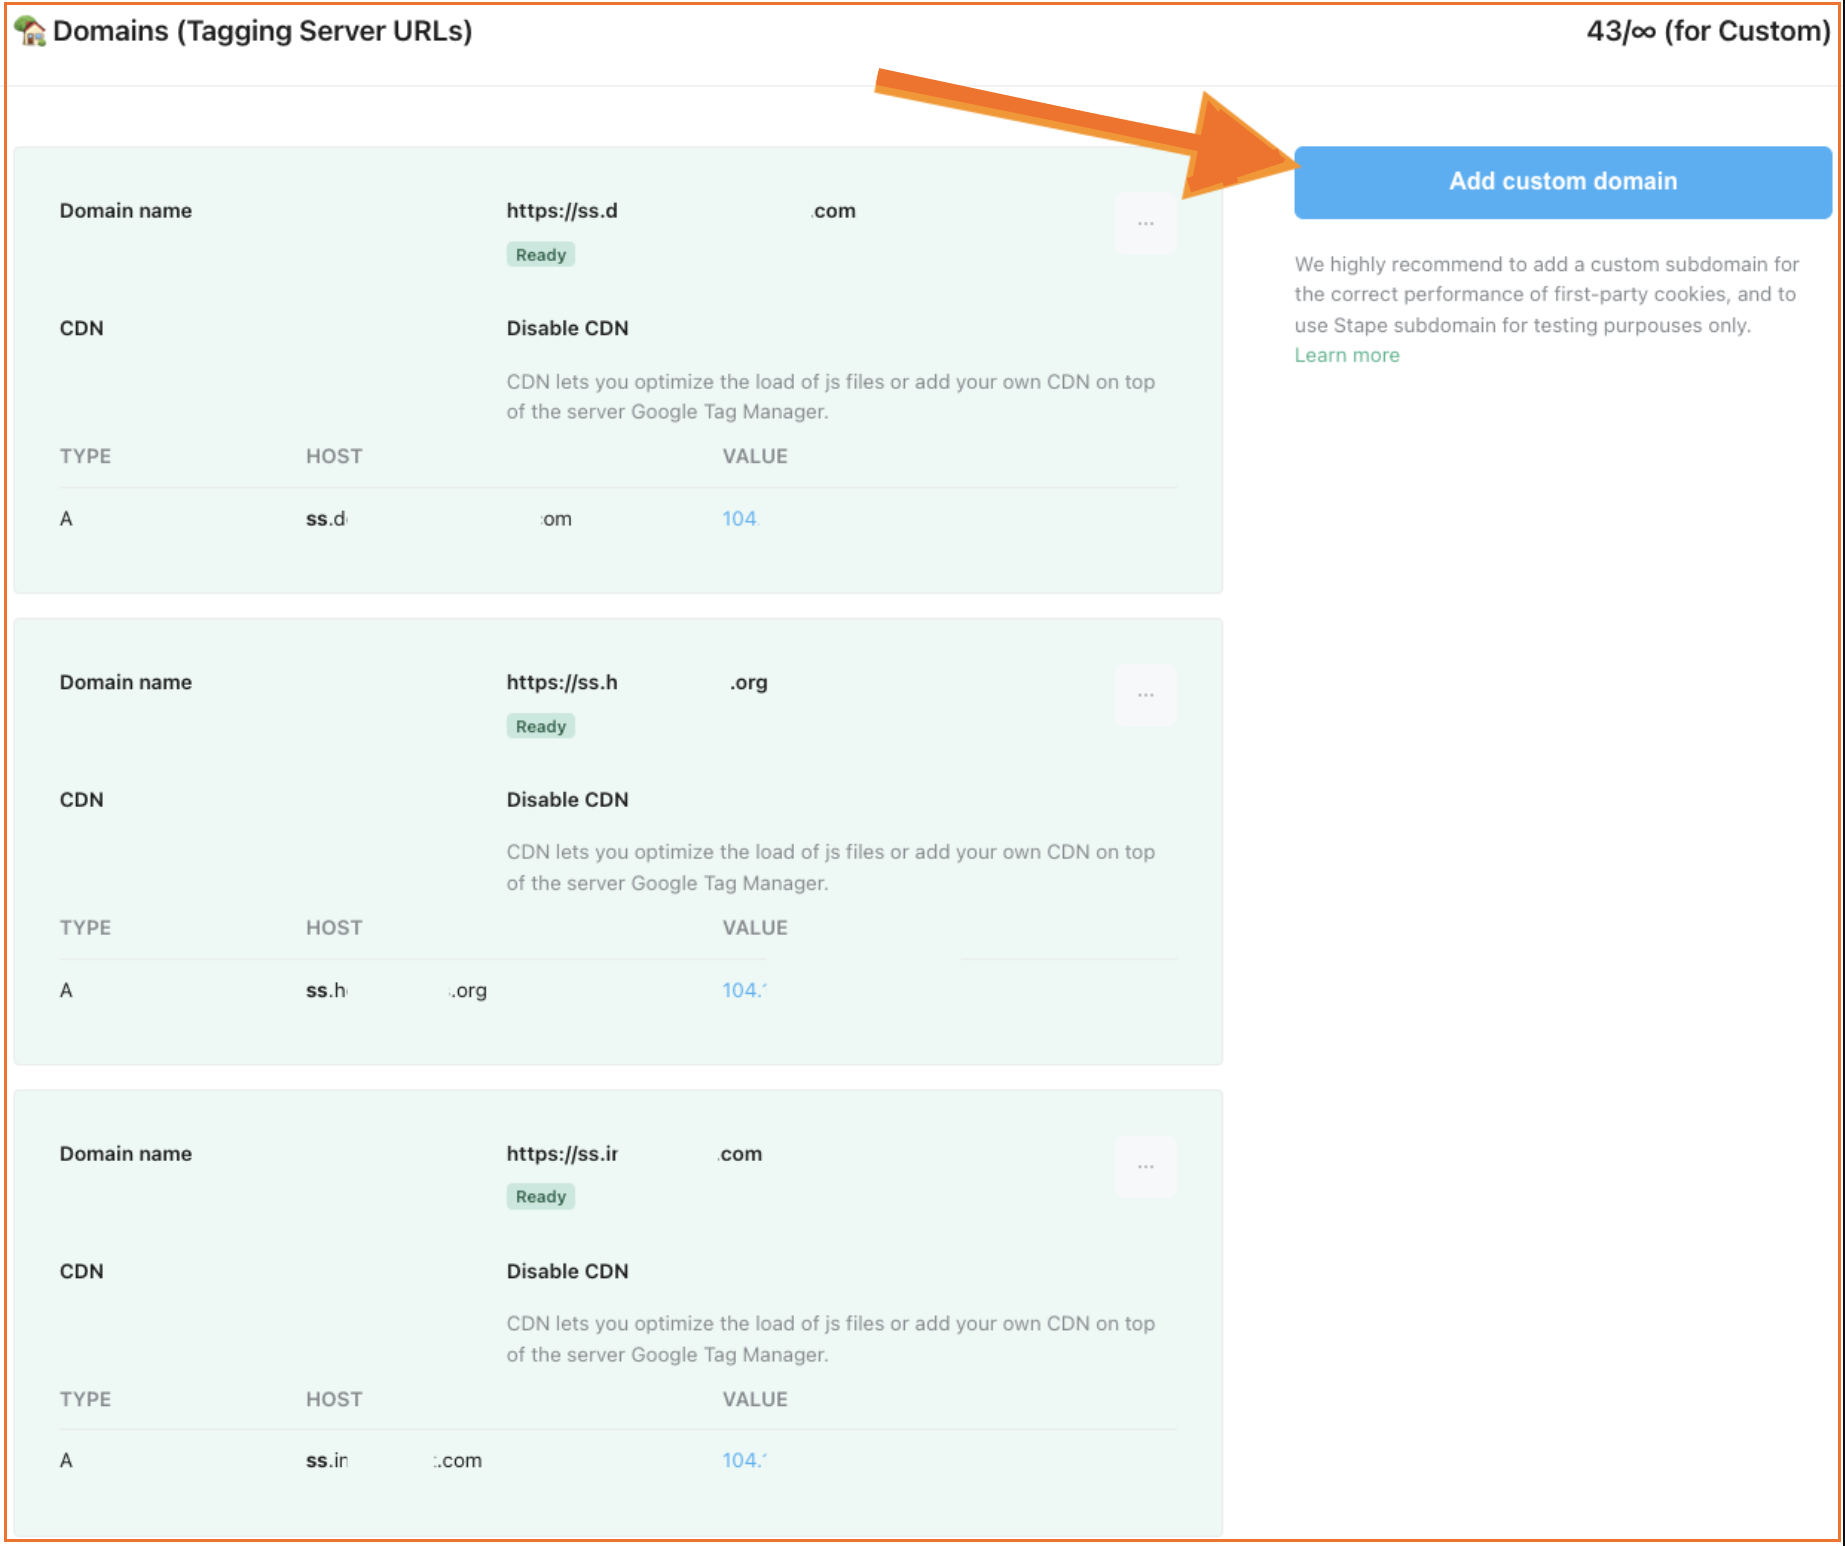Viewport: 1845px width, 1546px height.
Task: Click the Ready badge on the .org domain
Action: (540, 725)
